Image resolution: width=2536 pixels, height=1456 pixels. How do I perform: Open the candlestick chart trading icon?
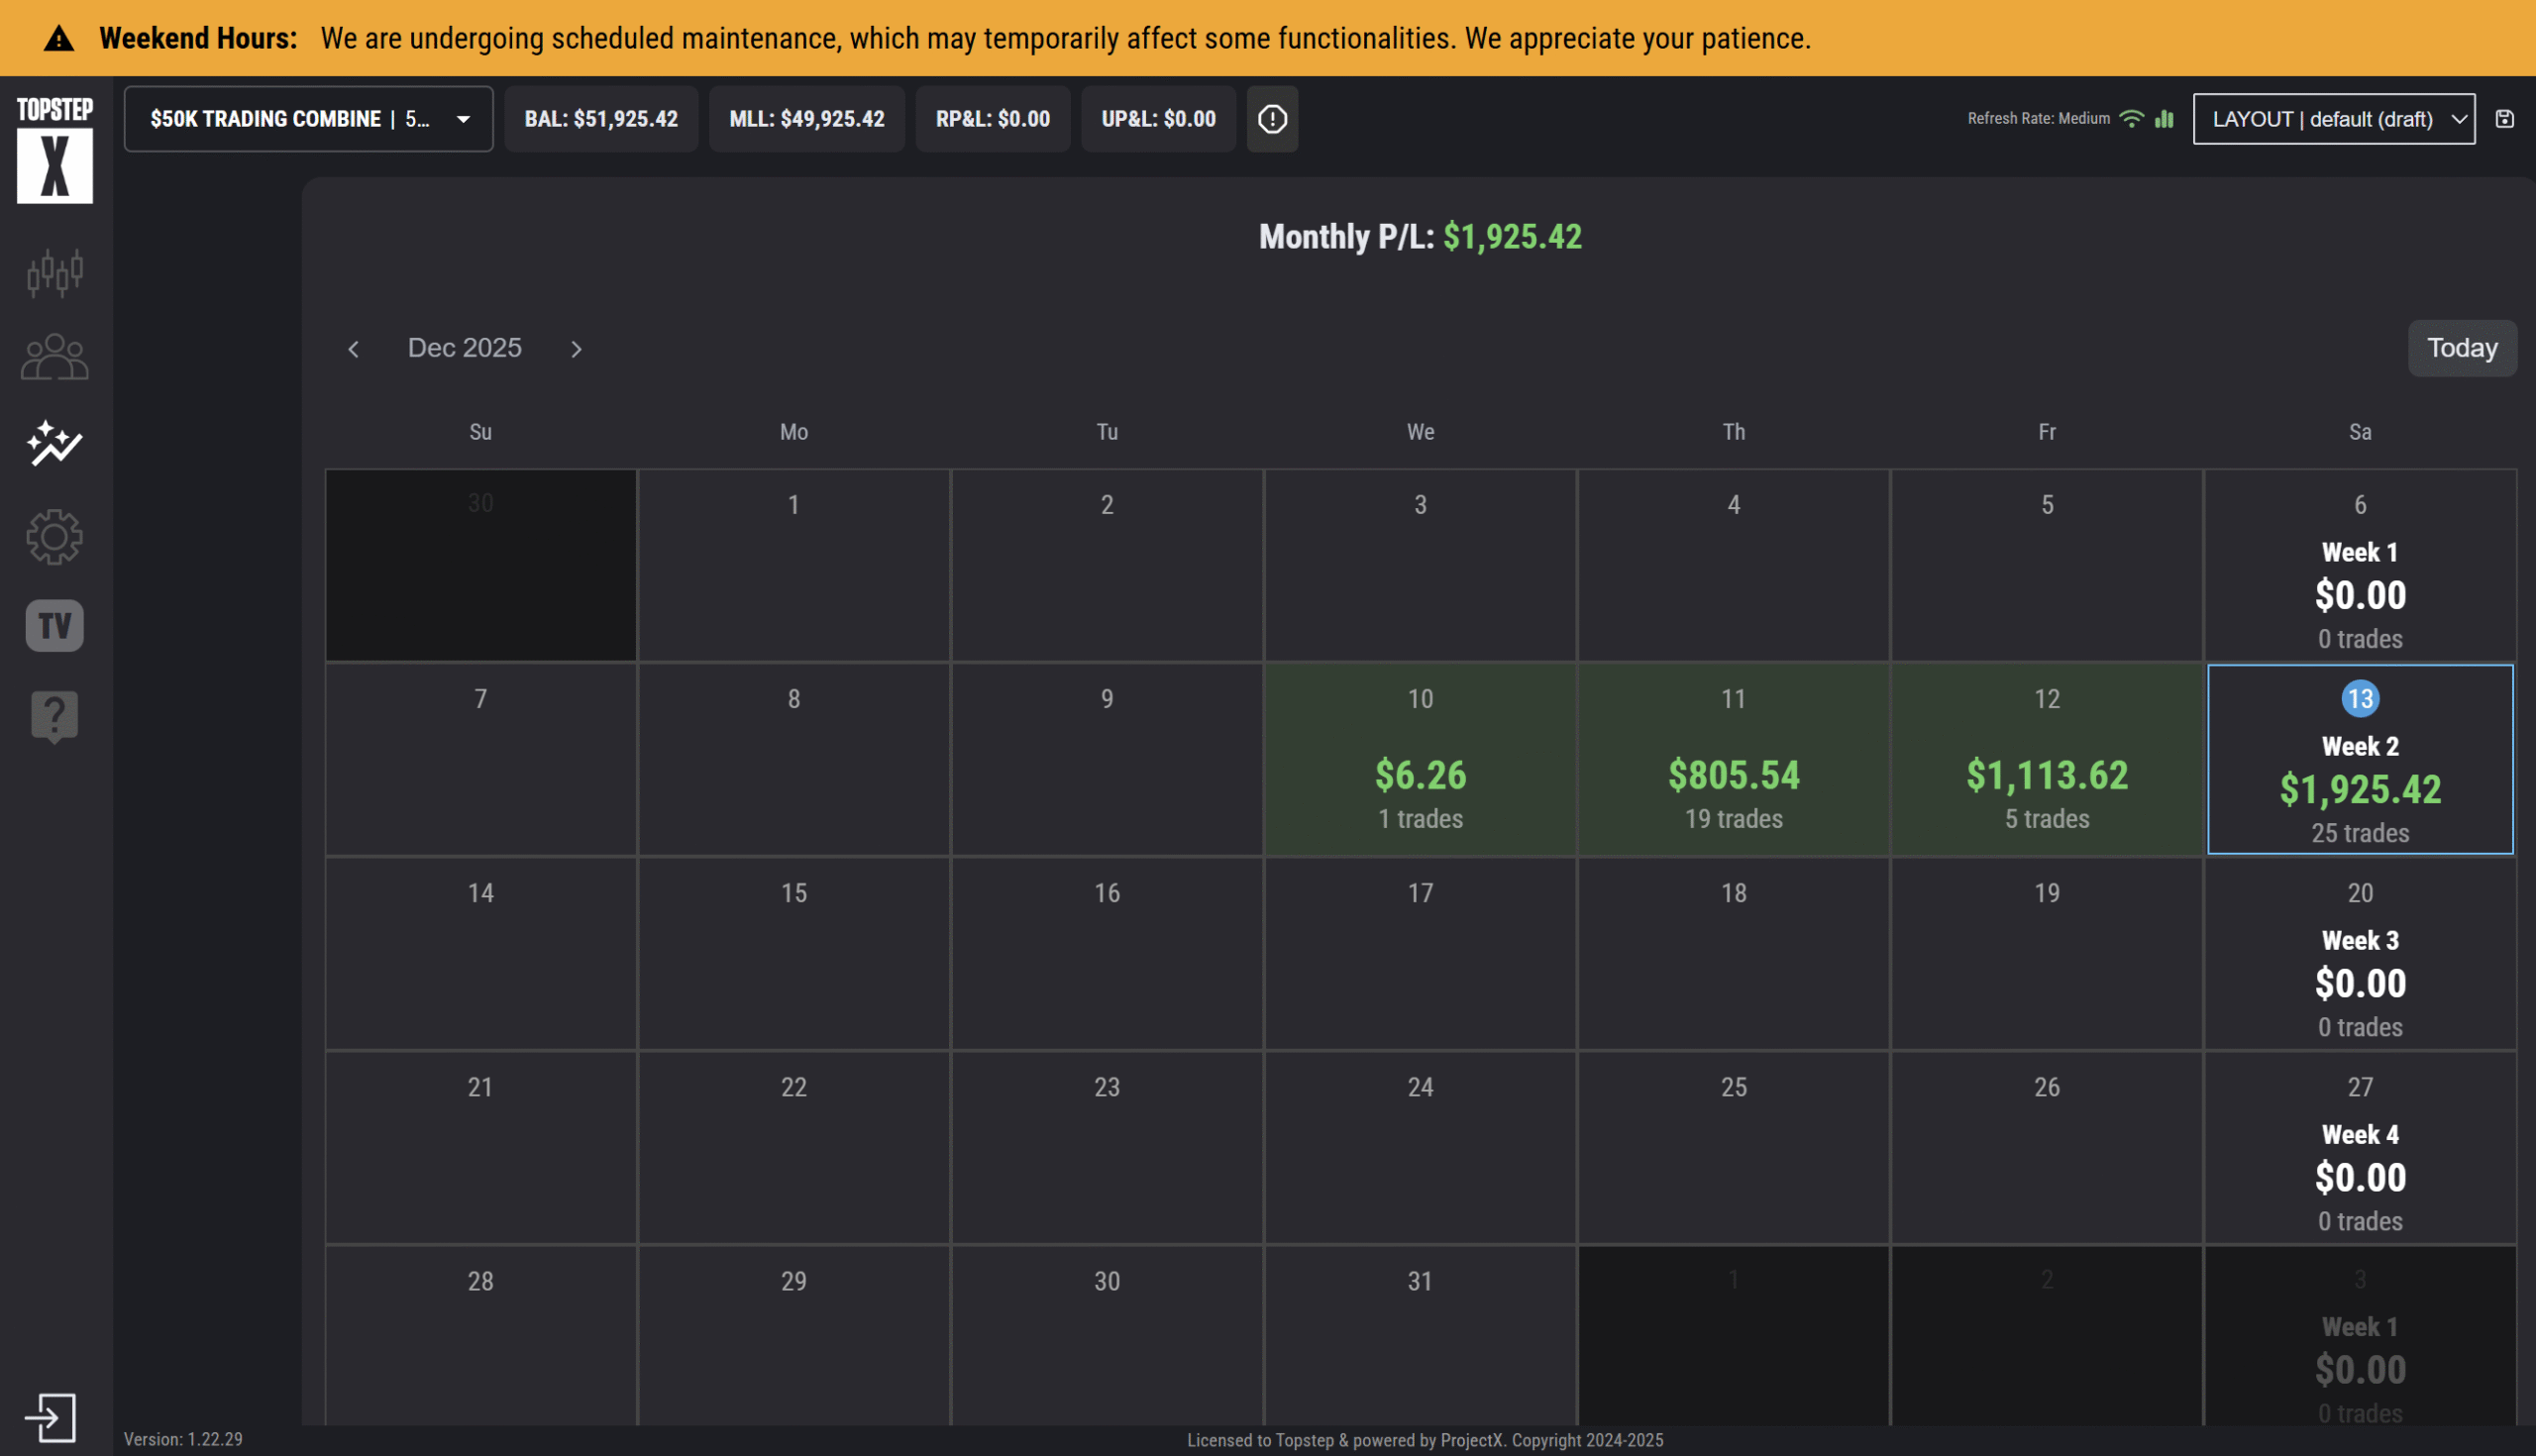[54, 272]
